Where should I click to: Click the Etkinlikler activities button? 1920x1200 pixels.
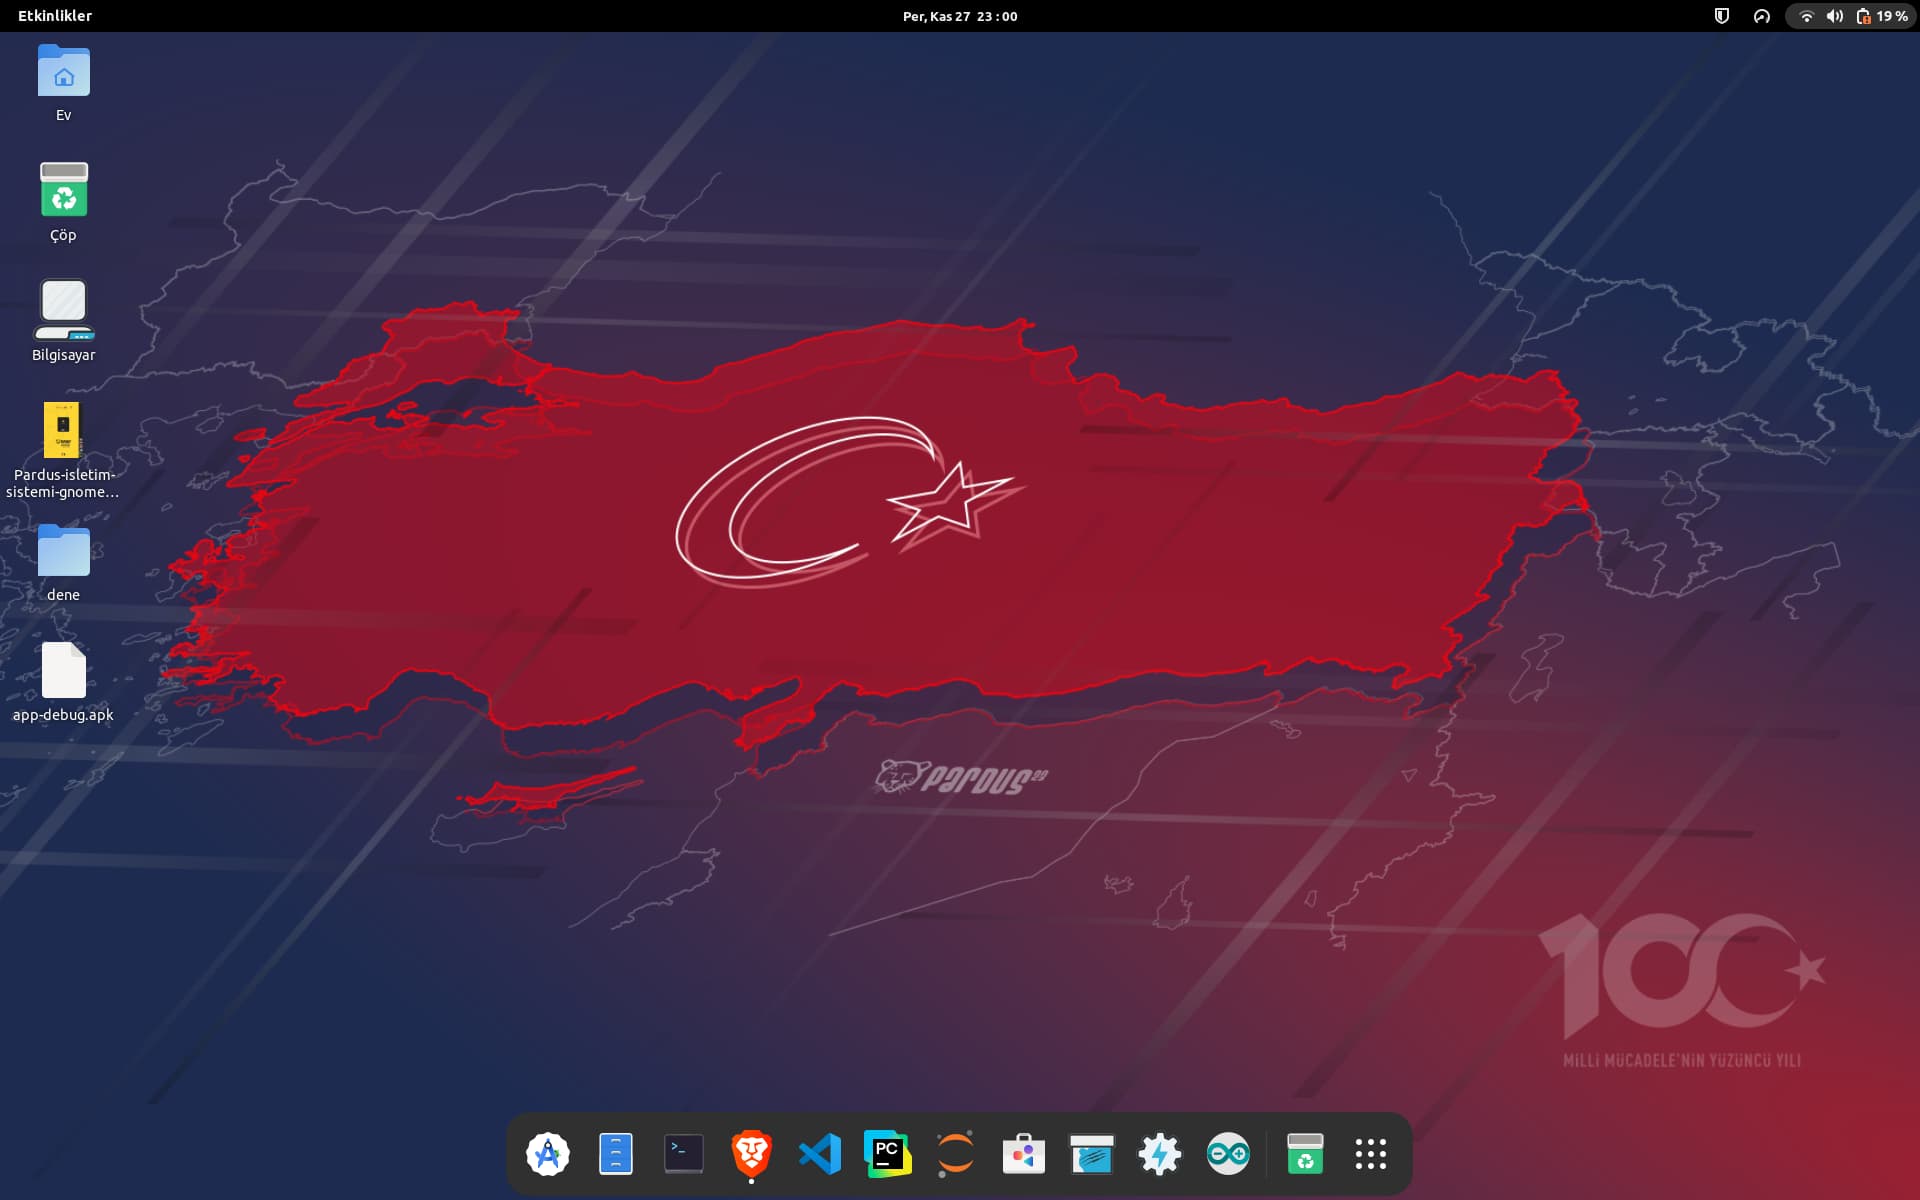(55, 16)
